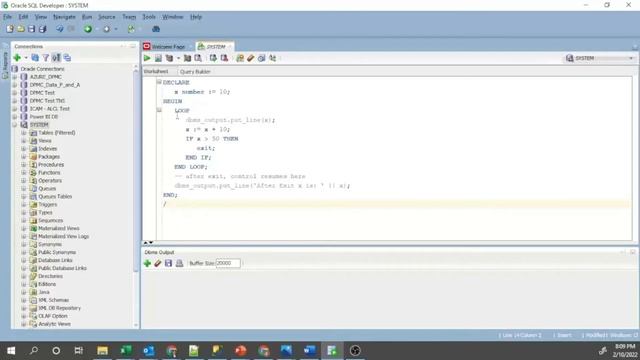Click the Save All icon in main toolbar
This screenshot has height=360, width=640.
click(x=42, y=29)
